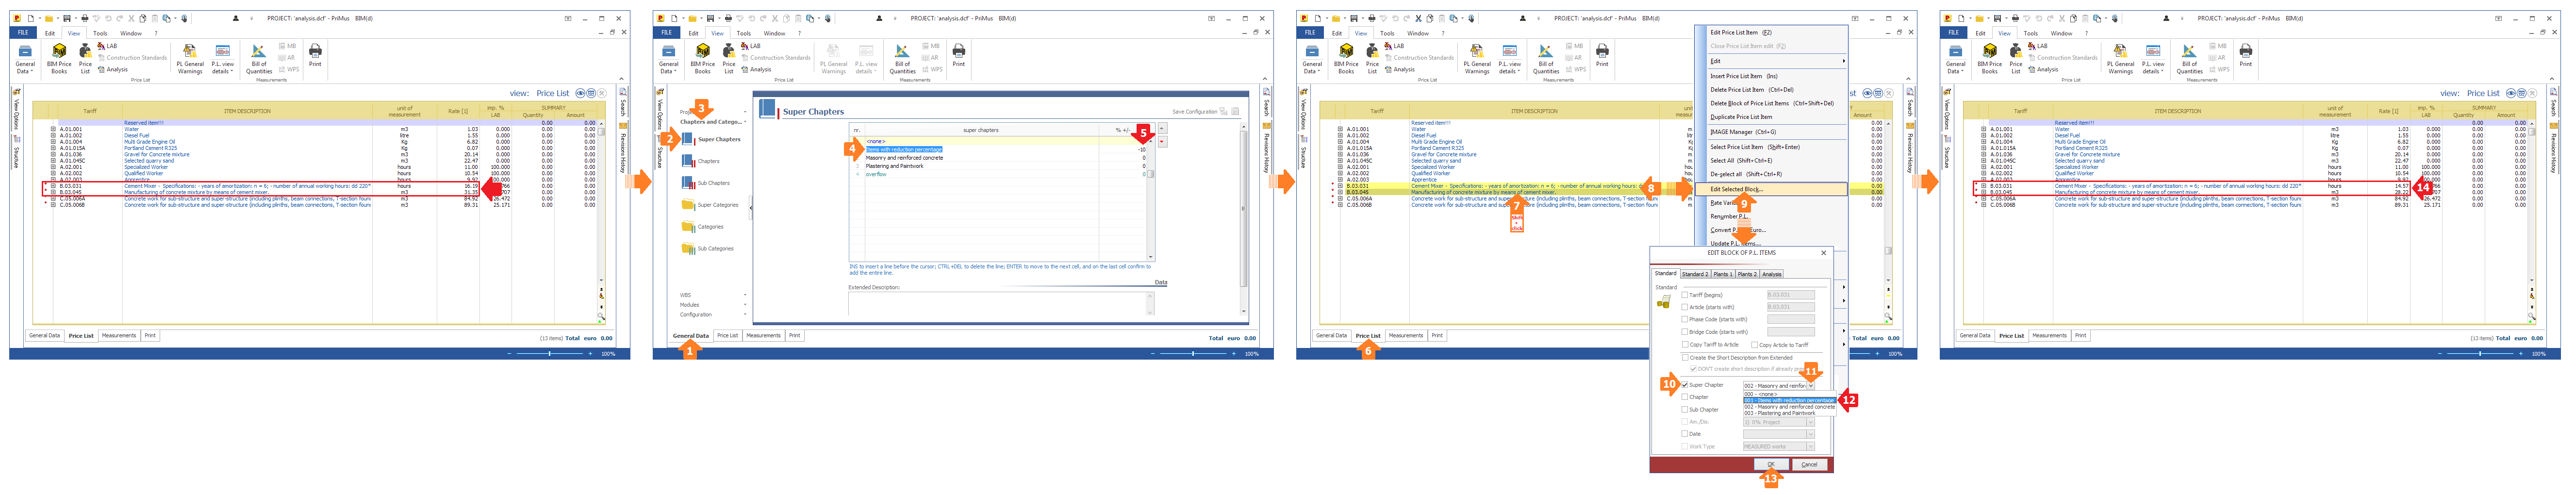Image resolution: width=2576 pixels, height=495 pixels.
Task: Switch to Analysis tab in Edit Block dialog
Action: click(1771, 274)
